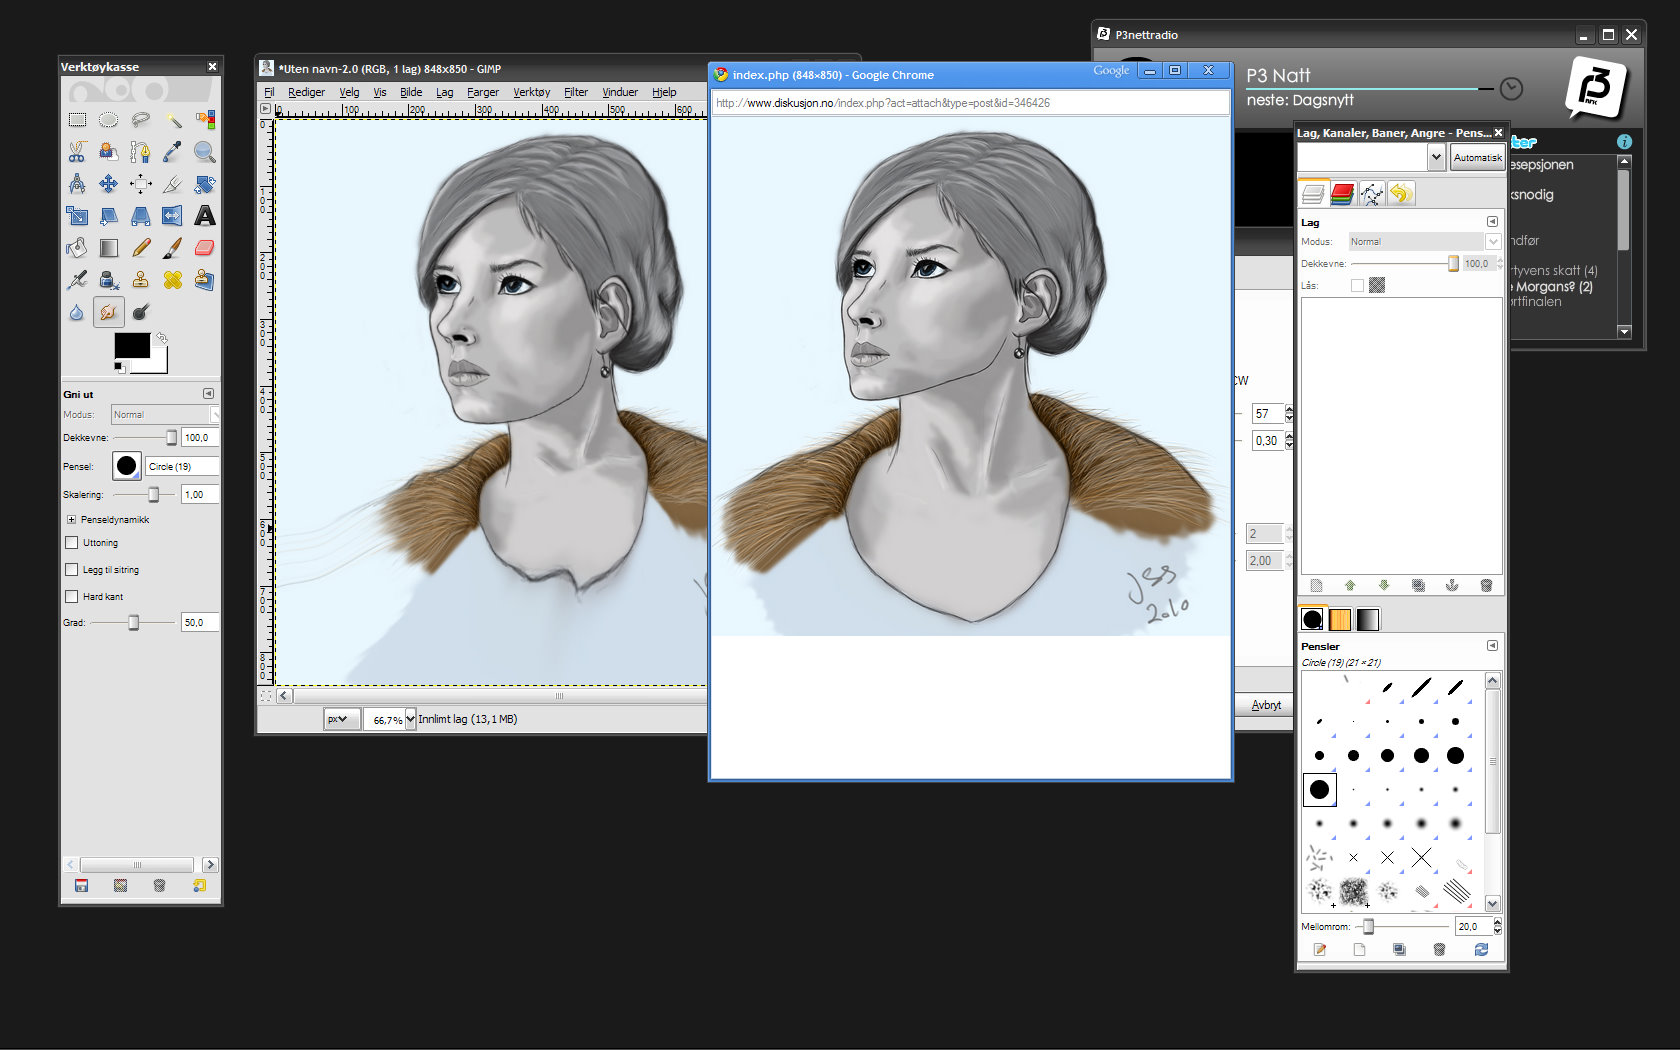This screenshot has height=1050, width=1680.
Task: Select the Measure compass tool
Action: (x=77, y=184)
